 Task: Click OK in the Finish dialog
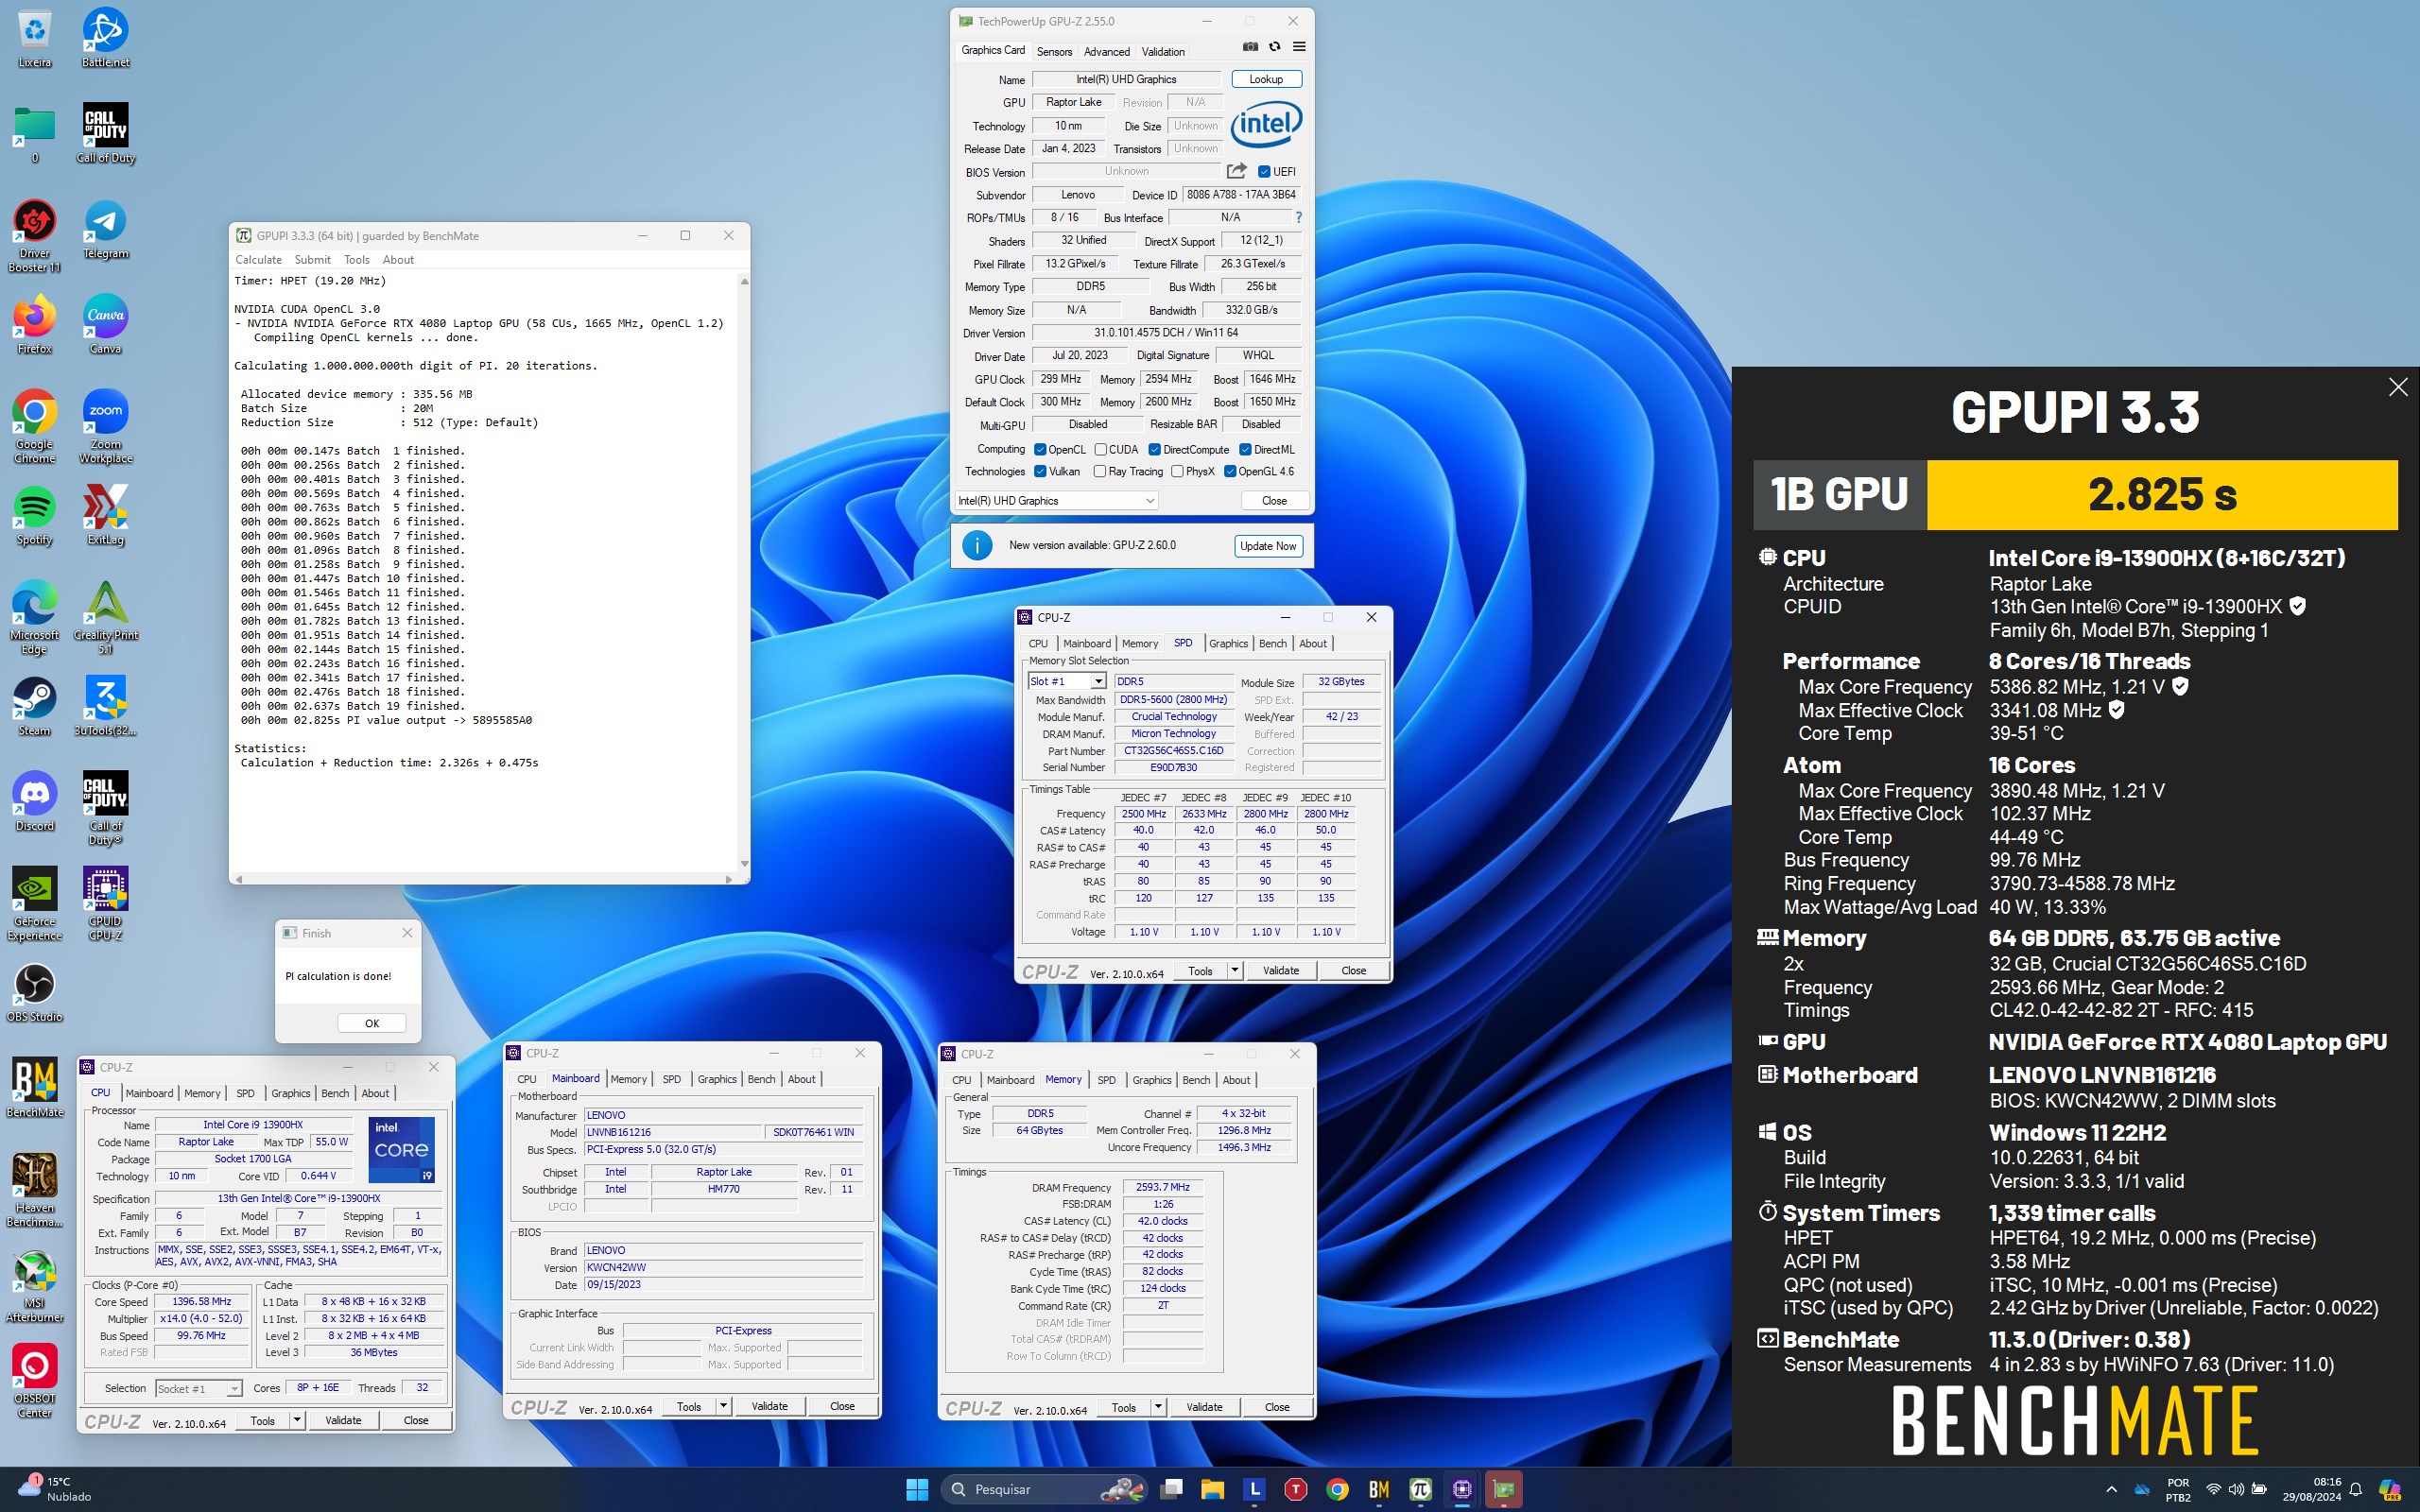[x=372, y=1023]
